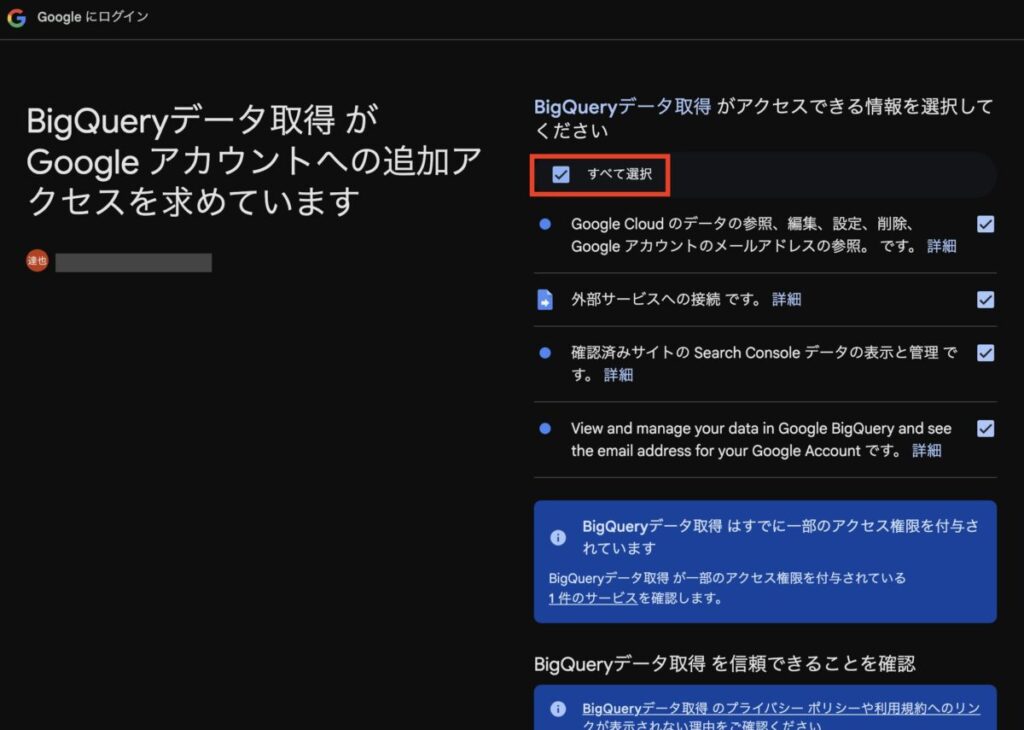Uncheck the Search Console data permission checkbox
Image resolution: width=1024 pixels, height=730 pixels.
click(985, 353)
